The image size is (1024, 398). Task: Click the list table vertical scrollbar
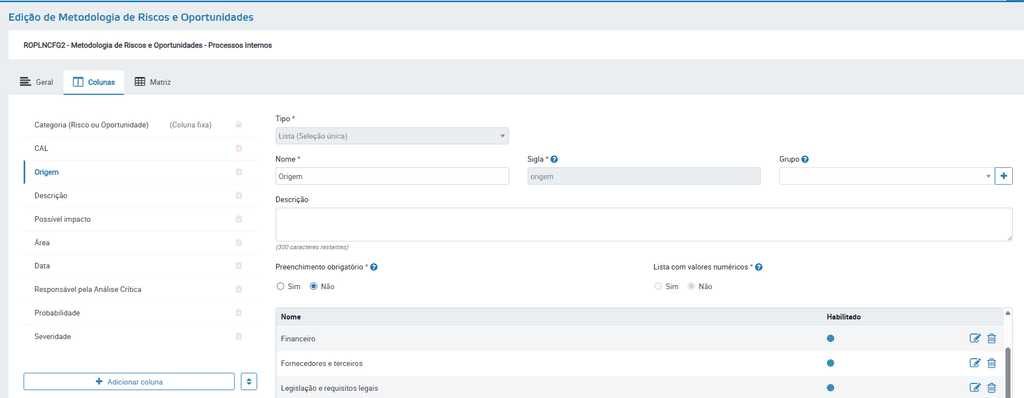click(1008, 372)
